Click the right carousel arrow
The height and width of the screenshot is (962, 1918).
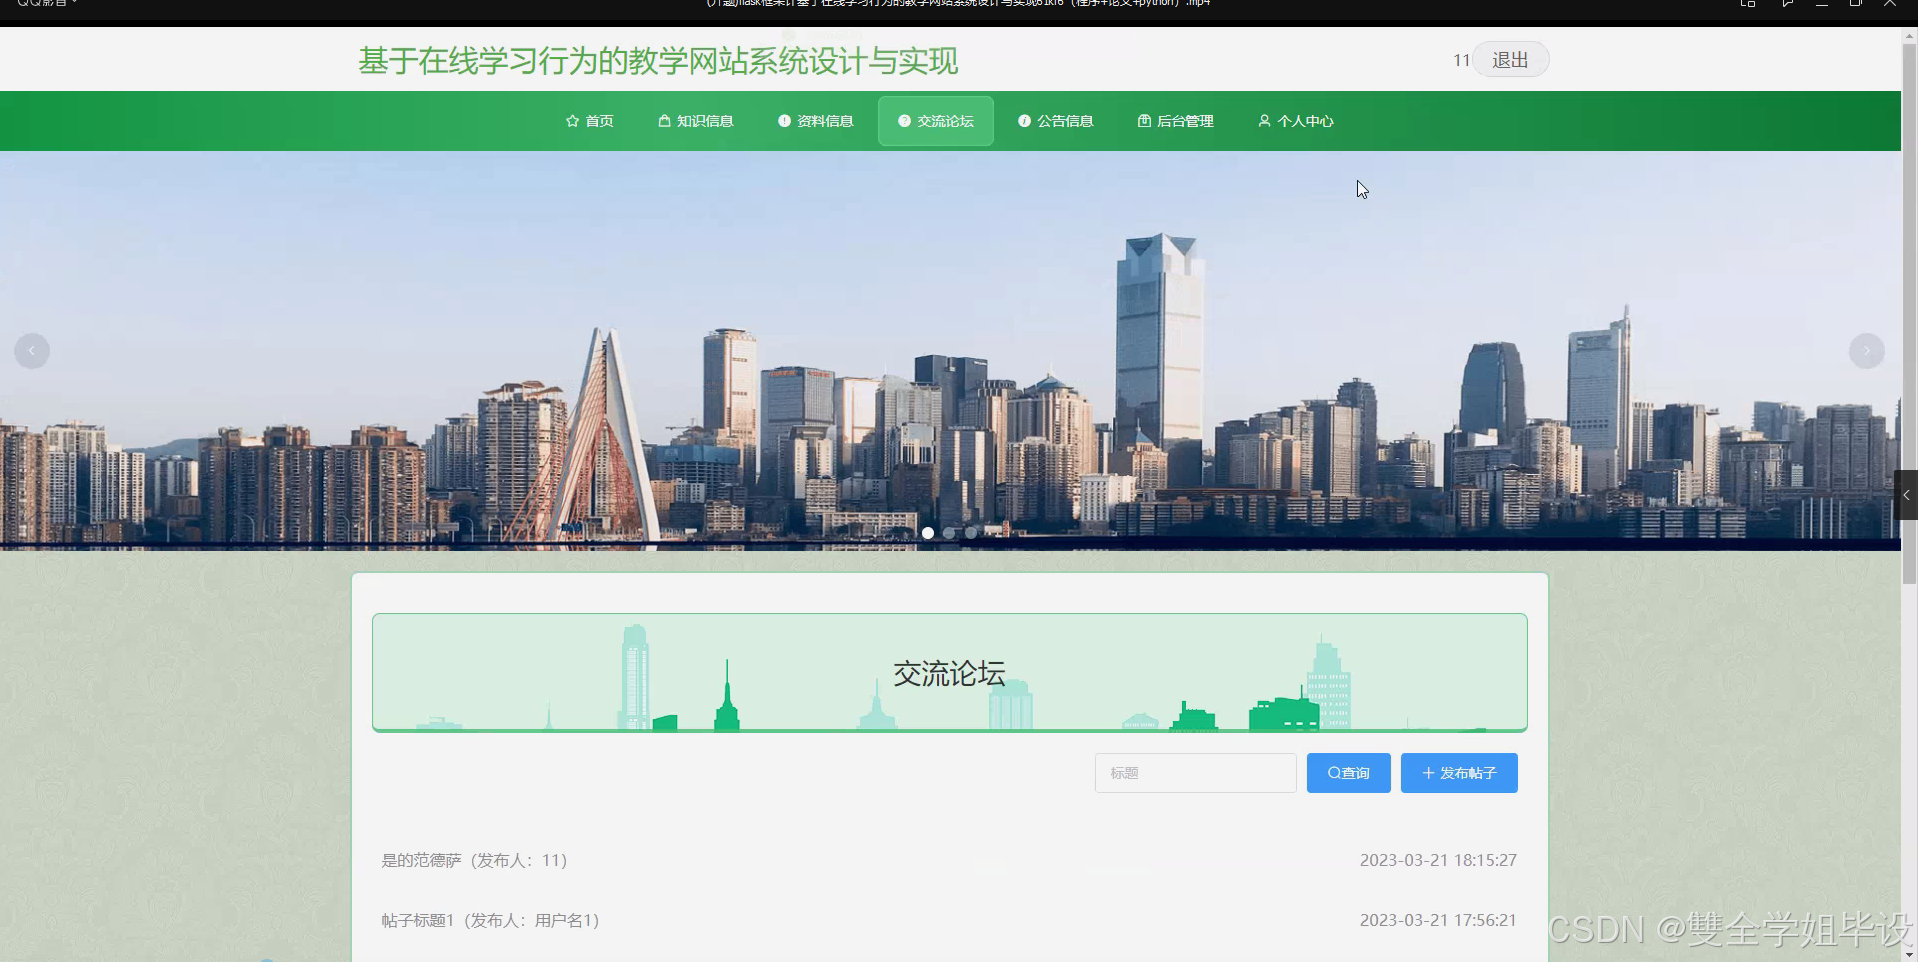coord(1868,350)
